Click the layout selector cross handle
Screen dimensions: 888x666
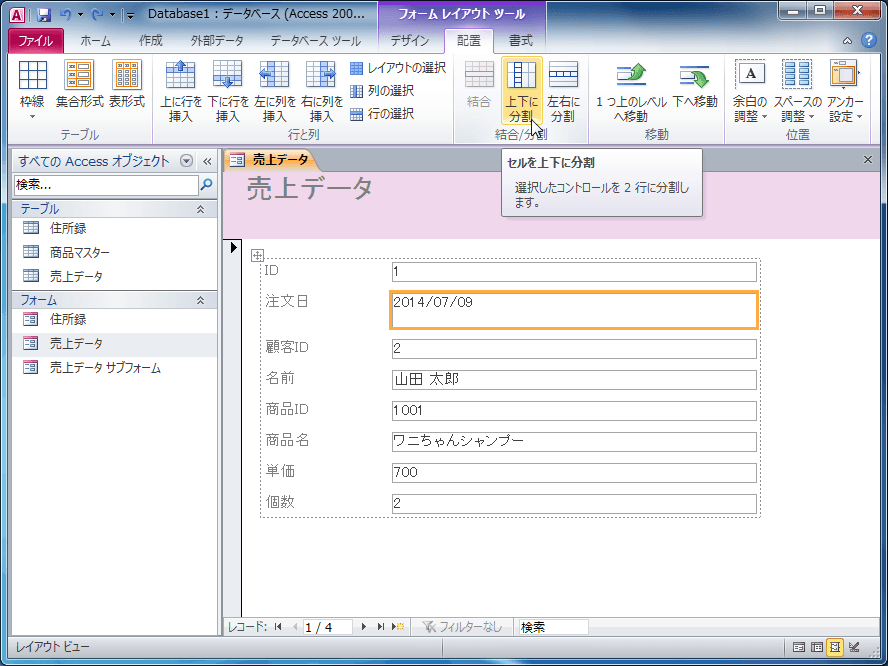click(257, 255)
